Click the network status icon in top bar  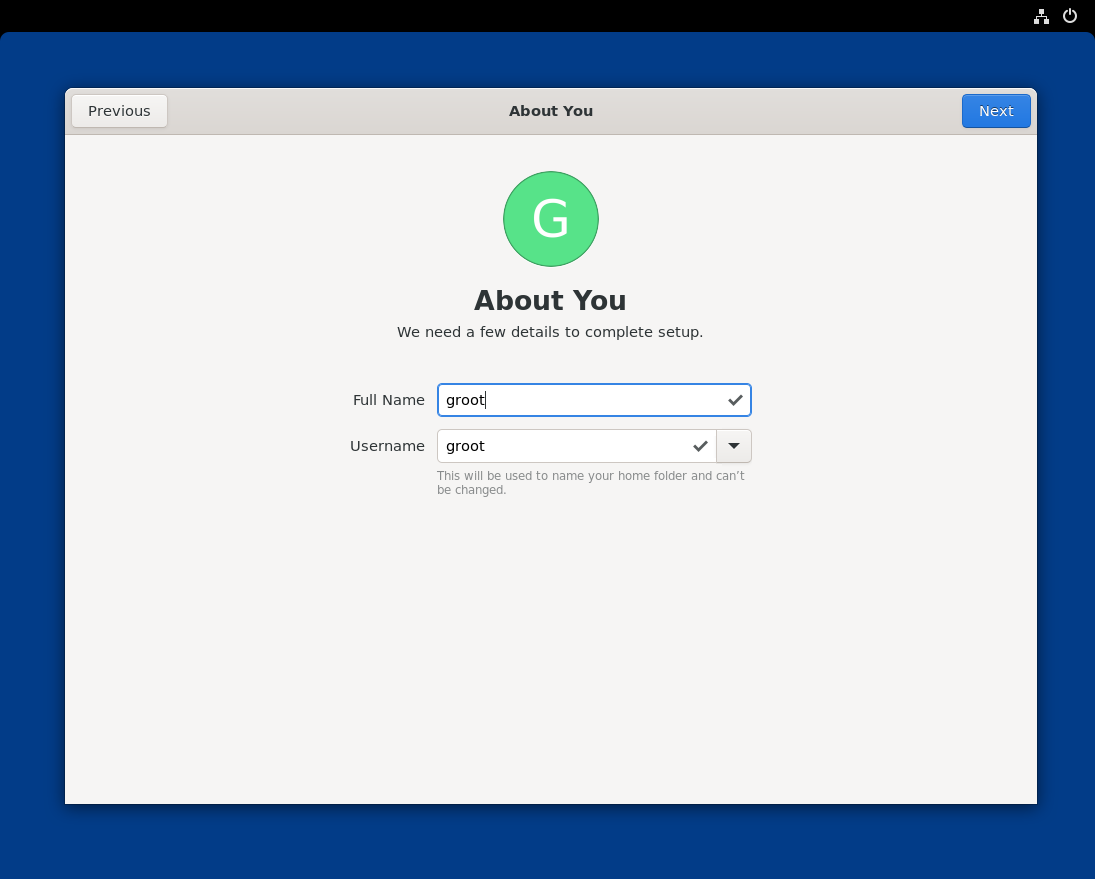coord(1041,16)
